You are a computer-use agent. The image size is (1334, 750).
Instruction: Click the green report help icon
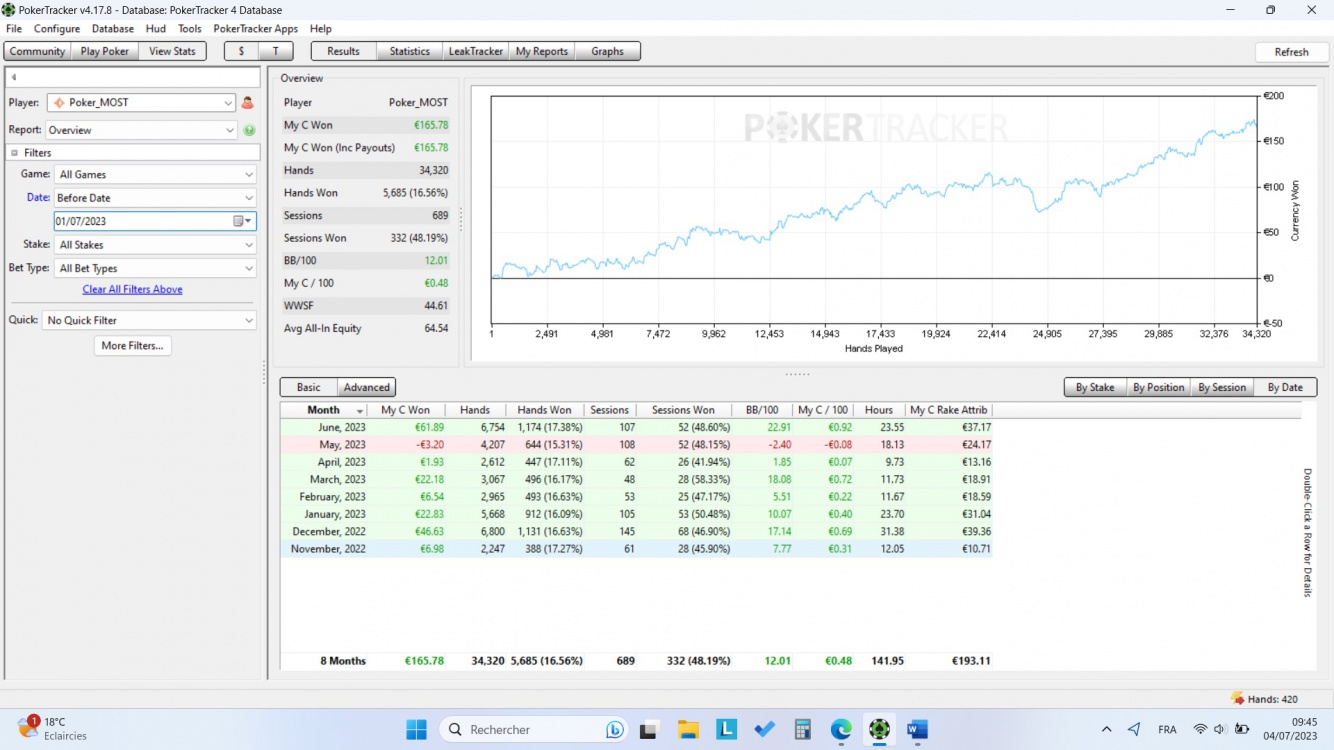pos(249,130)
